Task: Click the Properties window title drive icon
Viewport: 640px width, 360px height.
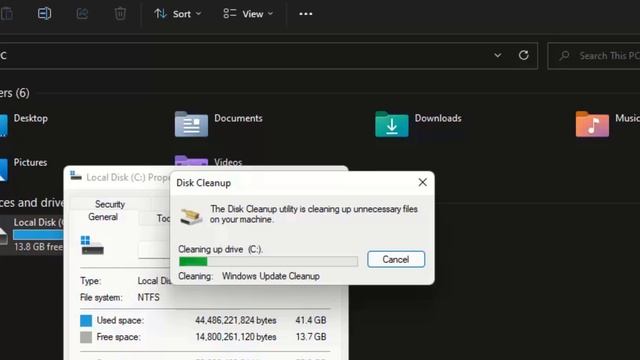Action: tap(76, 176)
